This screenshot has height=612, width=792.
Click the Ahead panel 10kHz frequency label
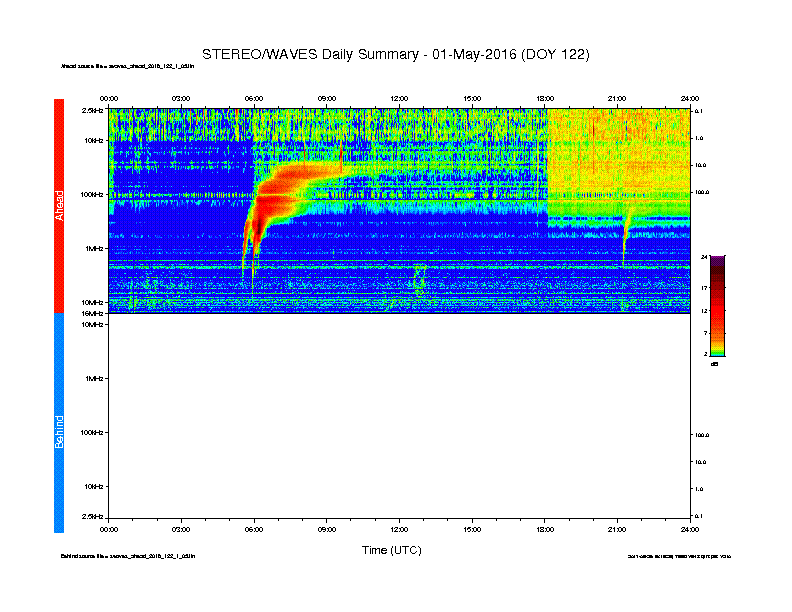(93, 140)
